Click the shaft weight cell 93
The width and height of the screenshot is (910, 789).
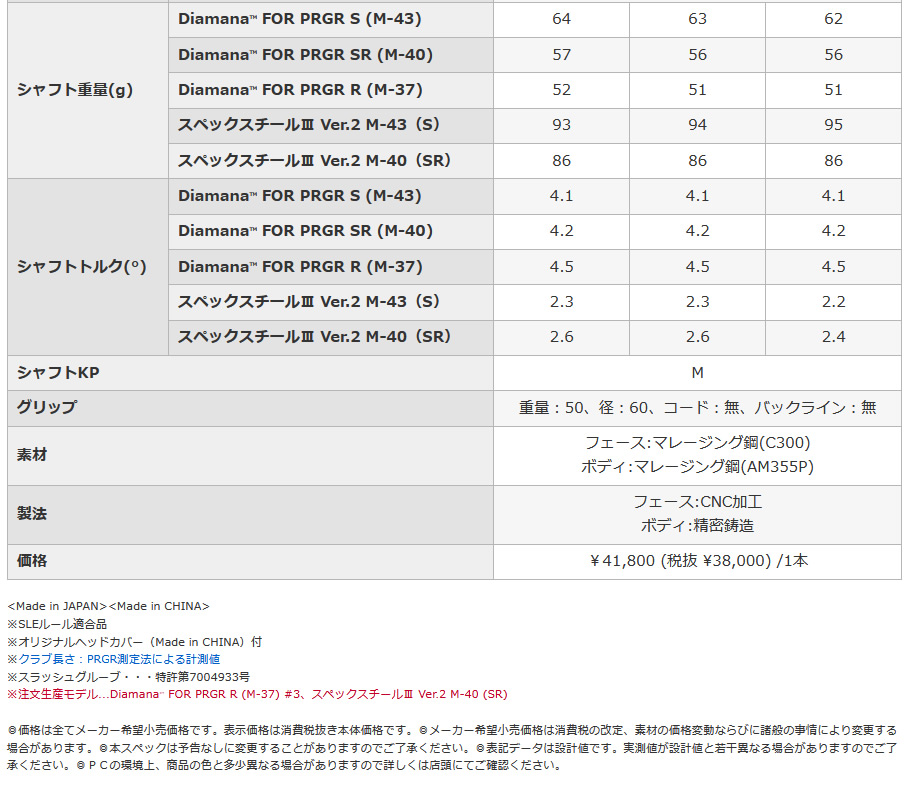(562, 125)
